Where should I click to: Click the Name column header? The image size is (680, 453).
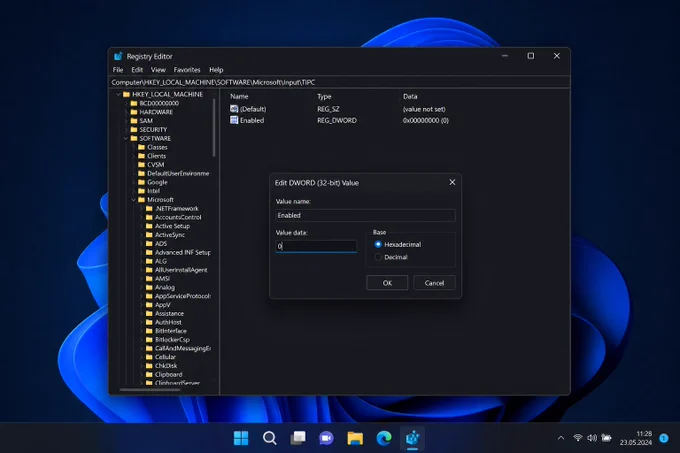[239, 96]
